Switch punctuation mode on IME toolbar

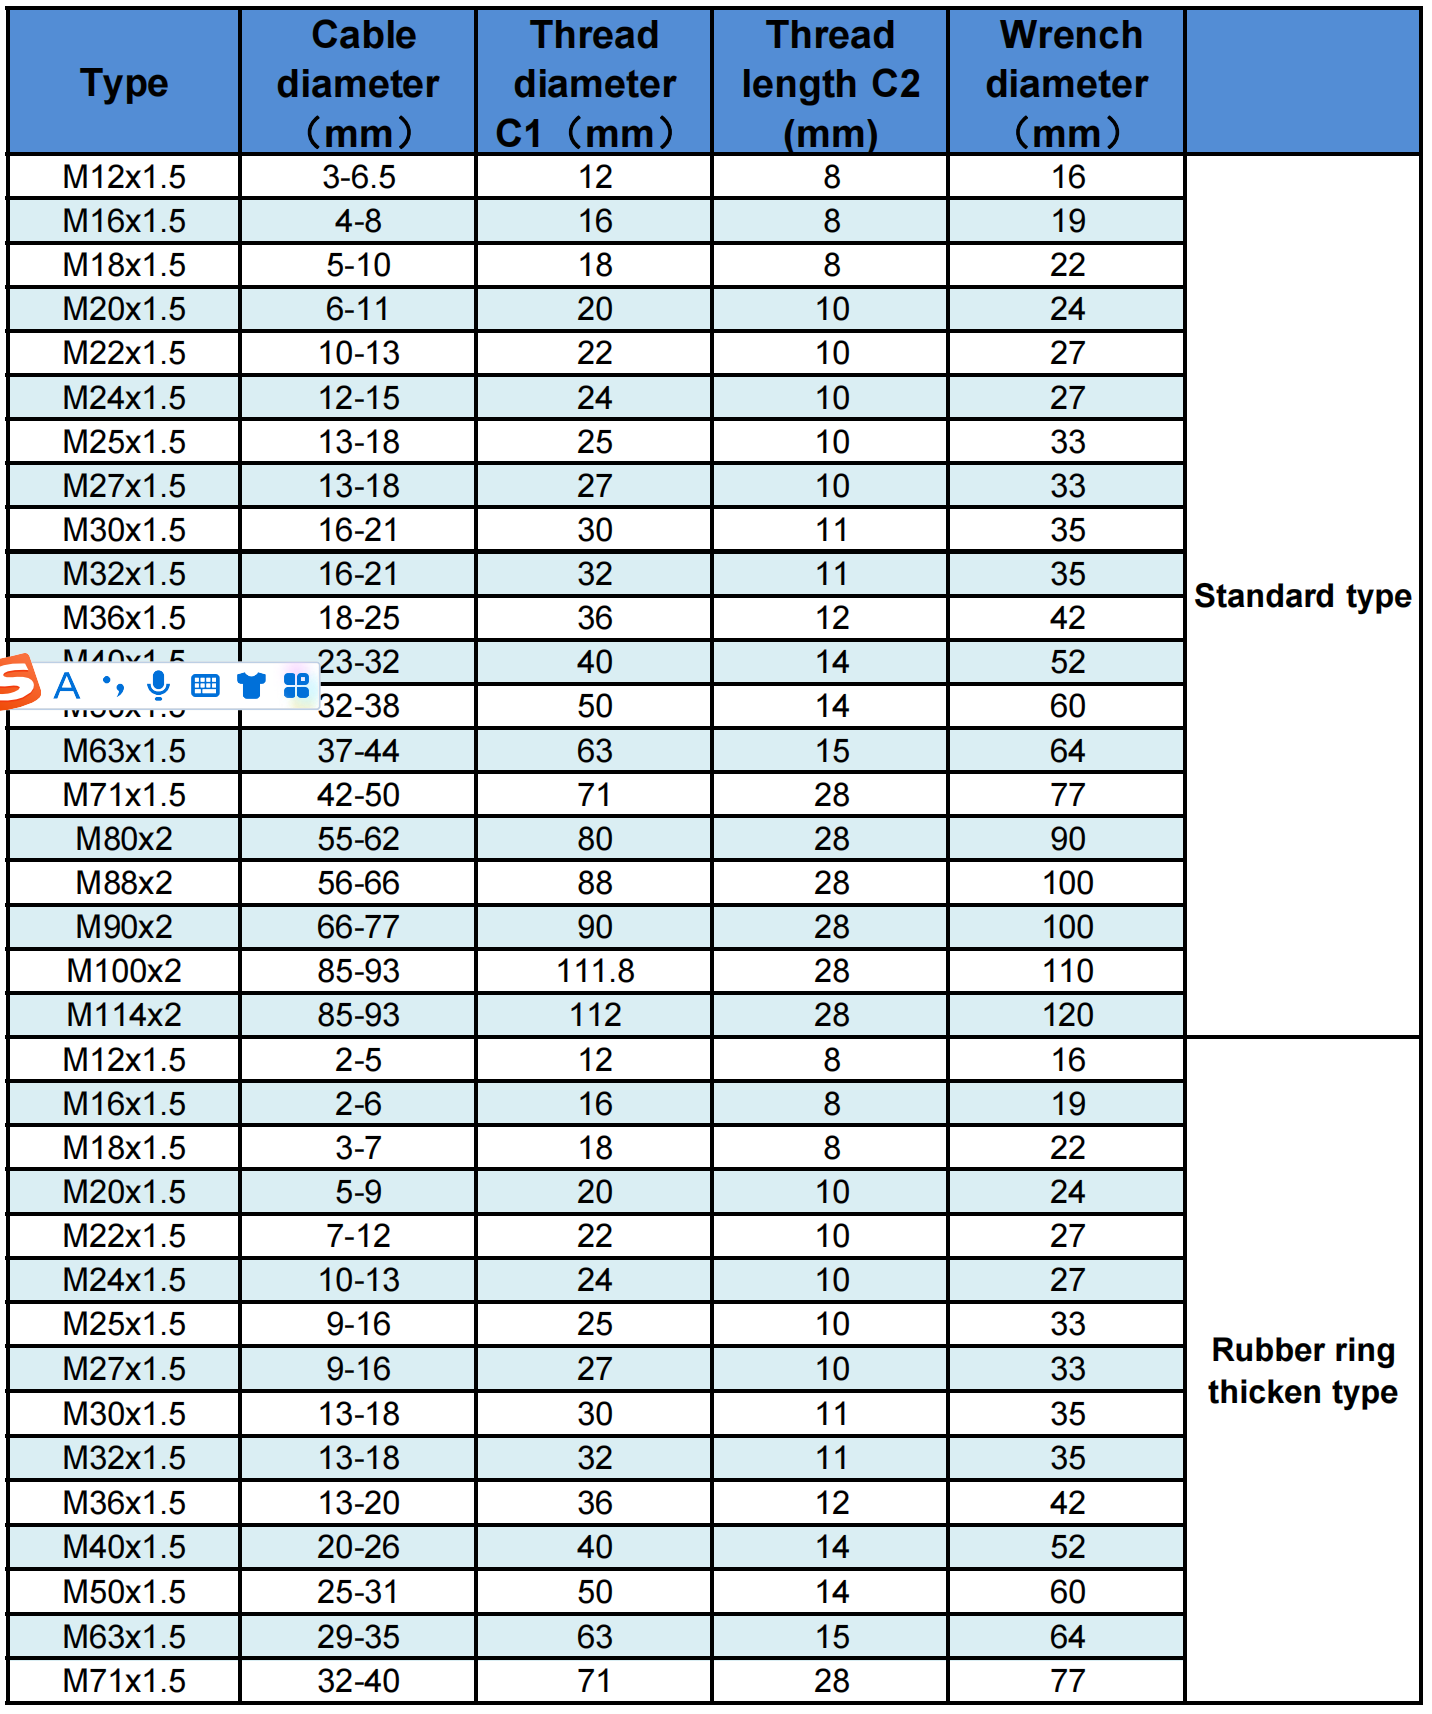tap(113, 686)
